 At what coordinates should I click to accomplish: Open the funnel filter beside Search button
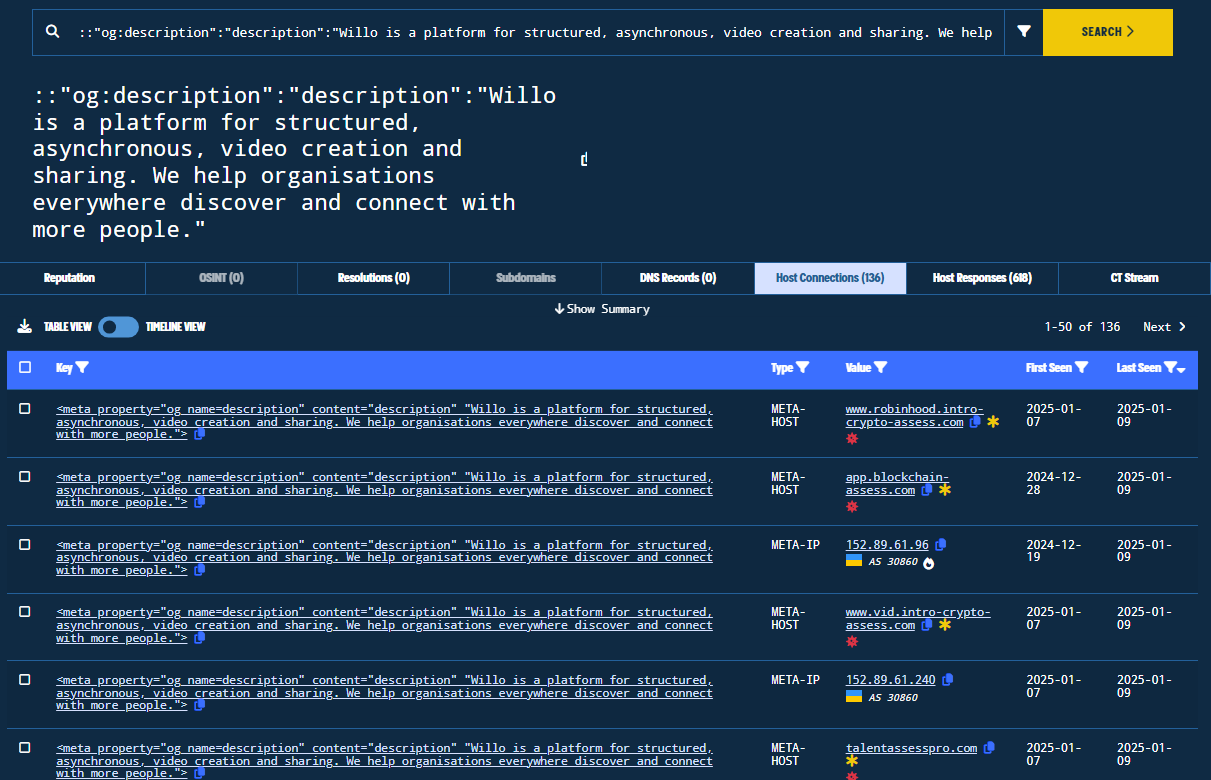[x=1024, y=32]
